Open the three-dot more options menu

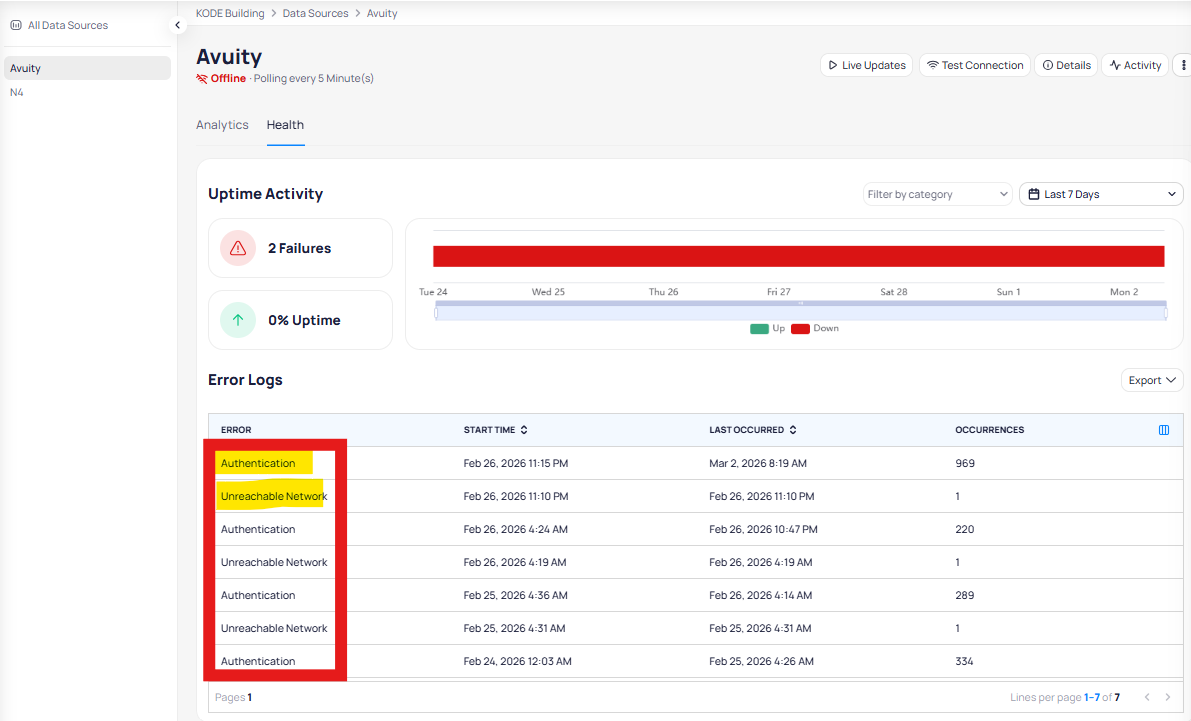(x=1184, y=65)
